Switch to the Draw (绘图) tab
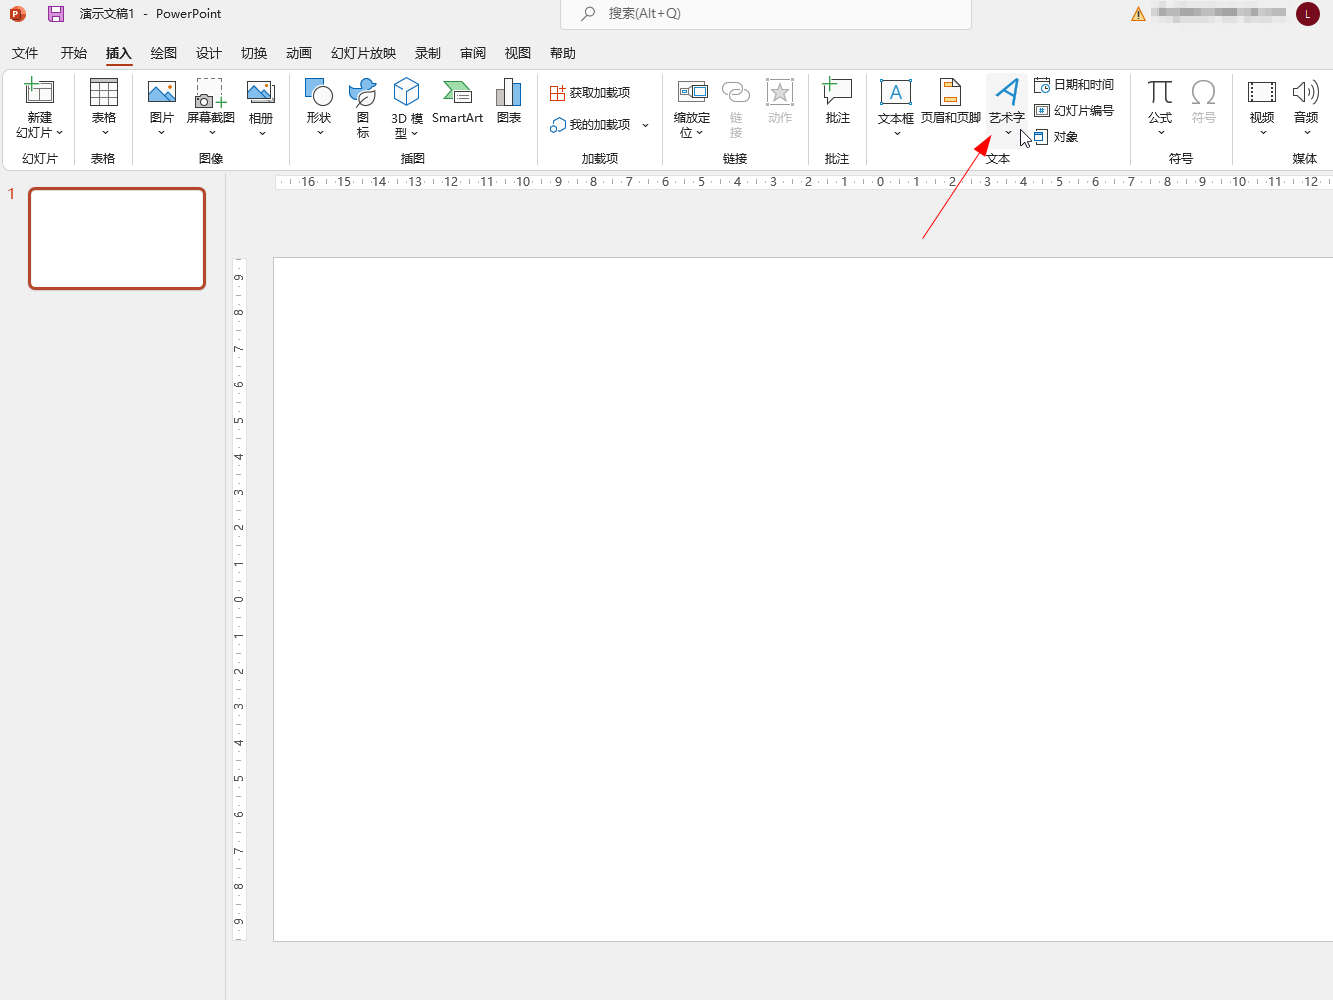 coord(164,53)
